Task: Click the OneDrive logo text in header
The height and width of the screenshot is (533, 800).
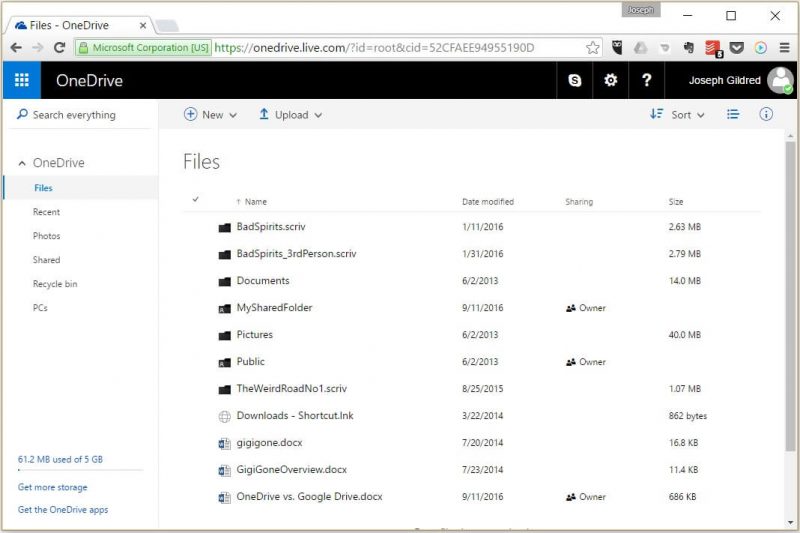Action: tap(89, 81)
